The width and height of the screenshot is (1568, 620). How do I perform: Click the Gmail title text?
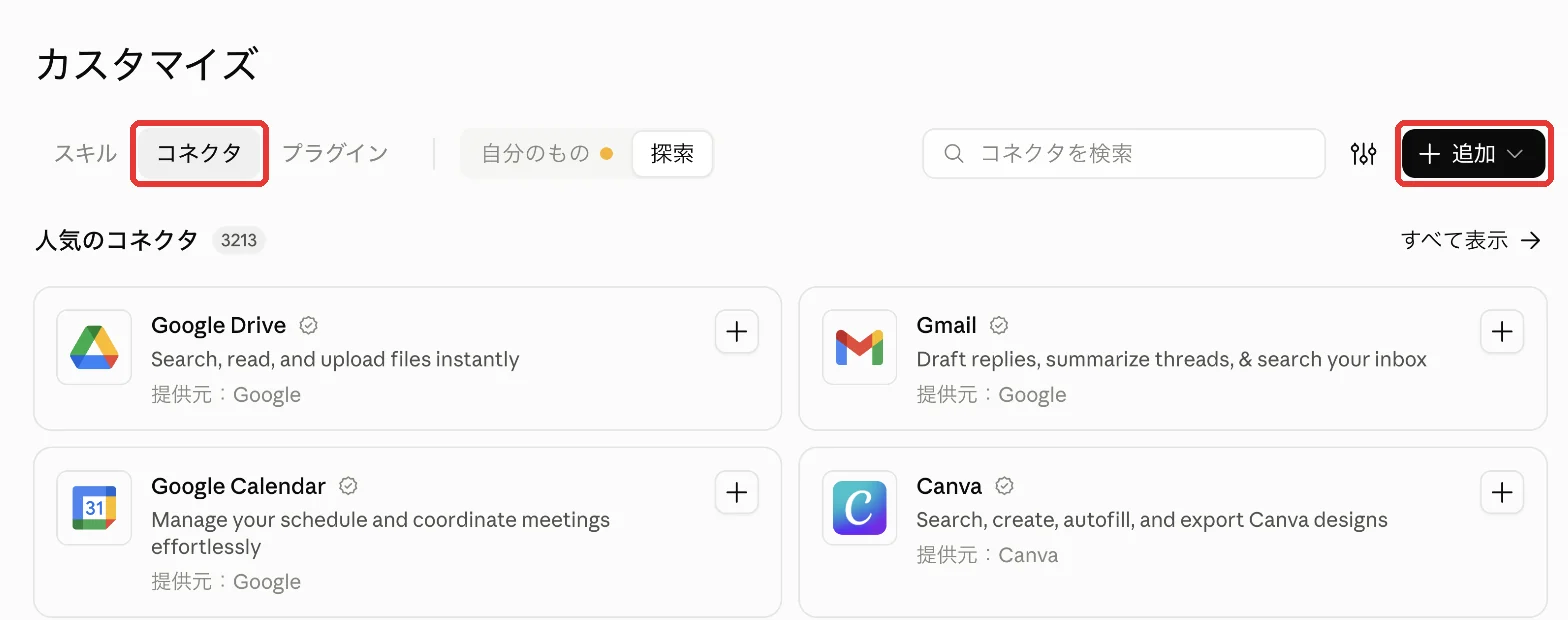coord(946,325)
